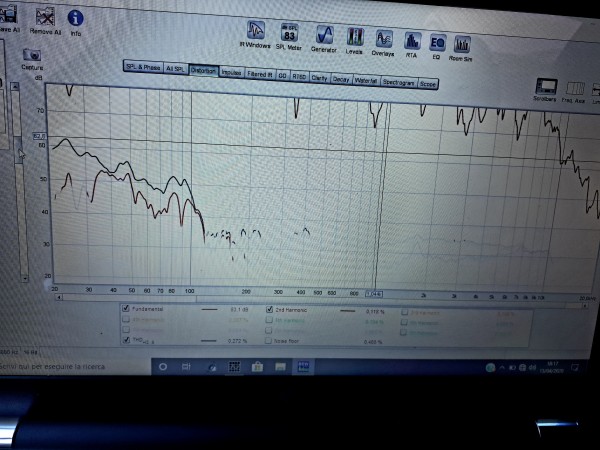Click the vertical dB axis slider thumb
The height and width of the screenshot is (450, 600).
tap(18, 150)
